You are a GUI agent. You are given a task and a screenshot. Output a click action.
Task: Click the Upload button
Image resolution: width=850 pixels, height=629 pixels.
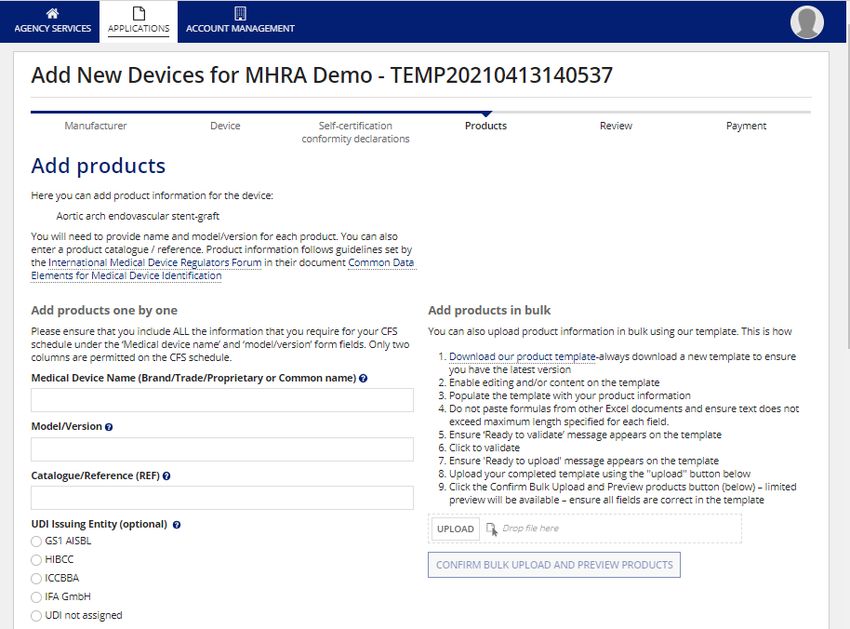tap(455, 529)
